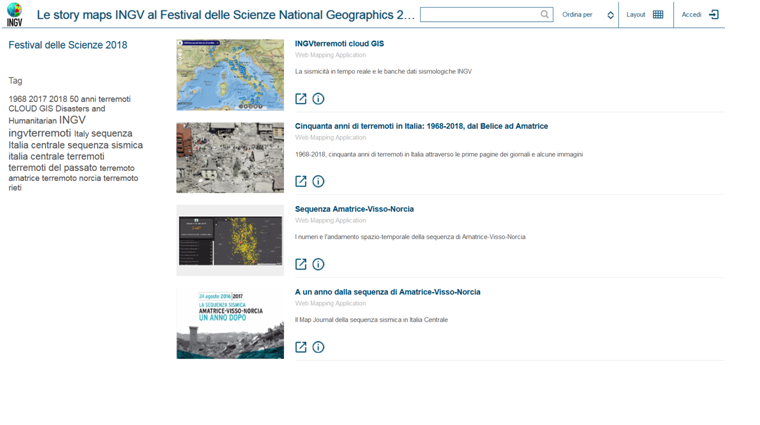Image resolution: width=760 pixels, height=425 pixels.
Task: Show info for A un anno dalla sequenza
Action: tap(318, 347)
